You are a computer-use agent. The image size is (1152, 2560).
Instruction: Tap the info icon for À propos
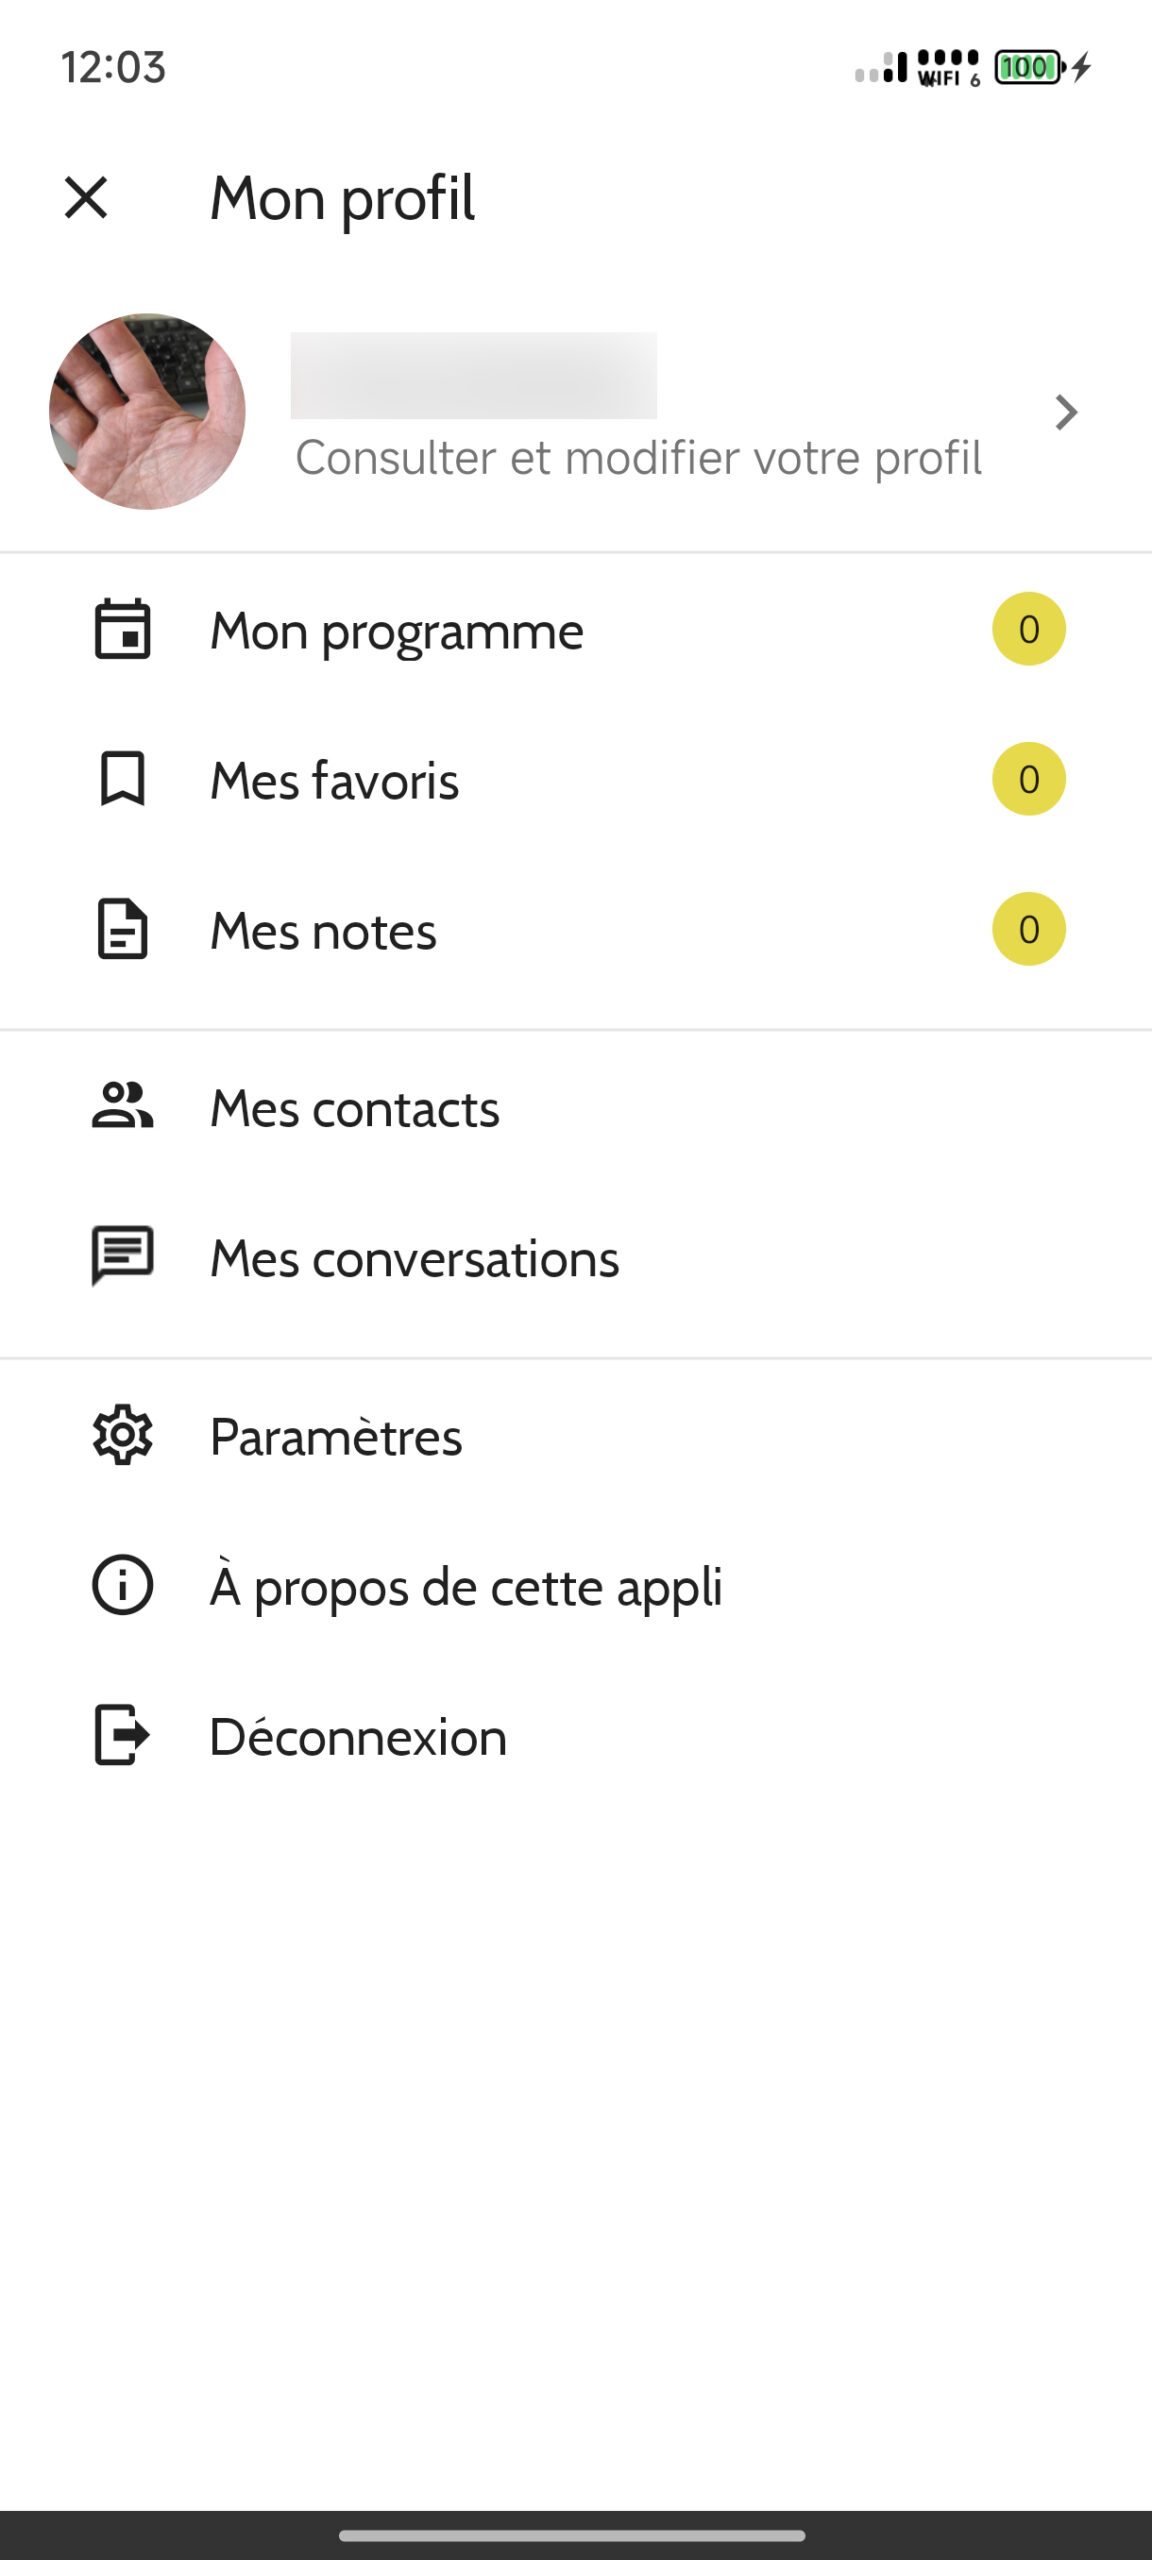click(x=122, y=1585)
